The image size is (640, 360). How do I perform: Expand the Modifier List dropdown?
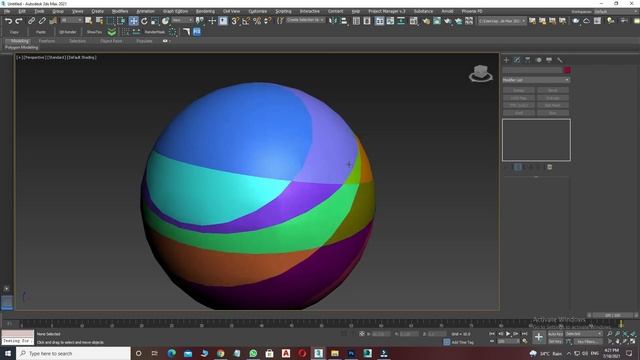coord(536,80)
